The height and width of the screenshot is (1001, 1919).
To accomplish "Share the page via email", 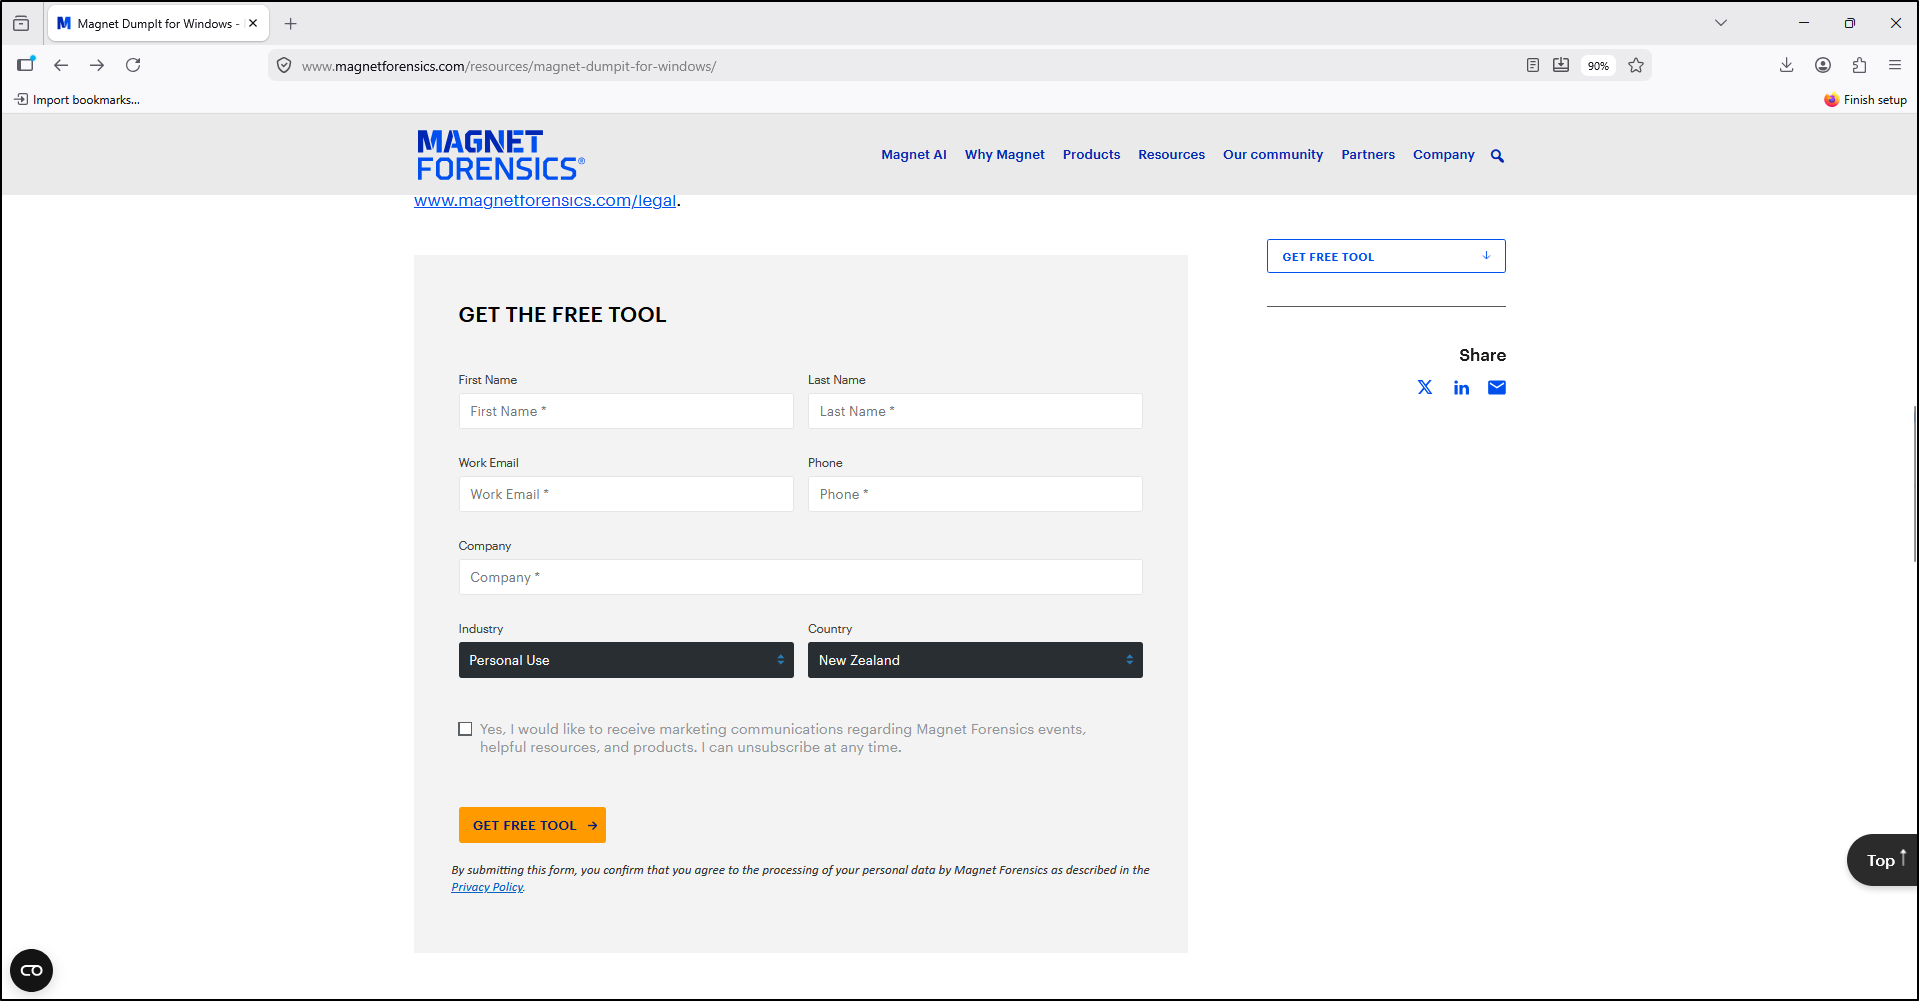I will [x=1497, y=388].
